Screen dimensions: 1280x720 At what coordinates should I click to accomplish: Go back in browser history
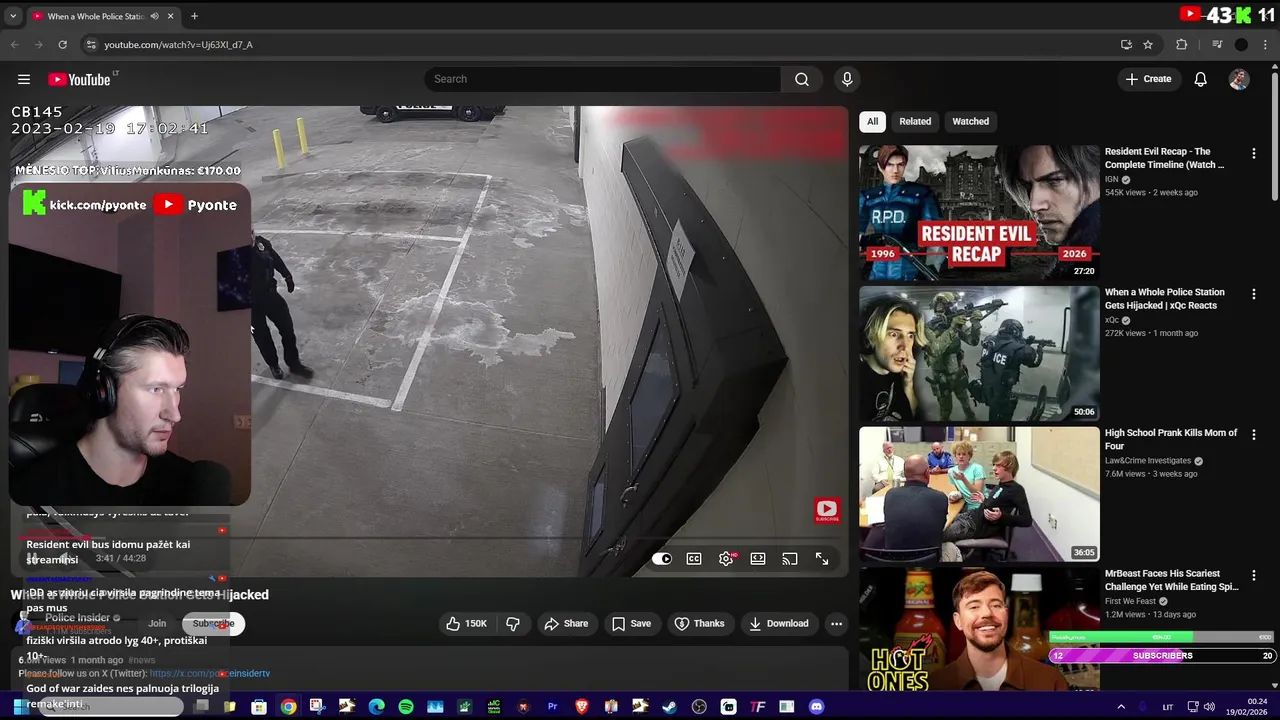click(x=15, y=45)
